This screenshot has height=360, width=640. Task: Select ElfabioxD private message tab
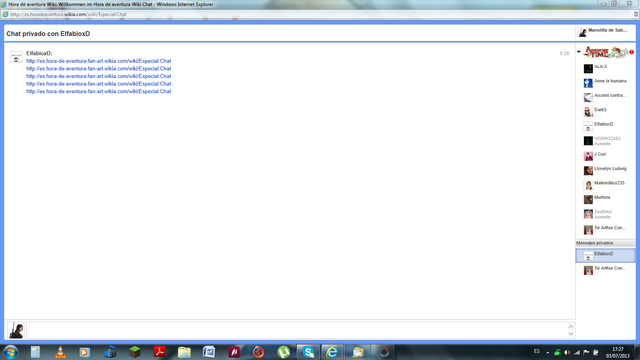pyautogui.click(x=606, y=256)
